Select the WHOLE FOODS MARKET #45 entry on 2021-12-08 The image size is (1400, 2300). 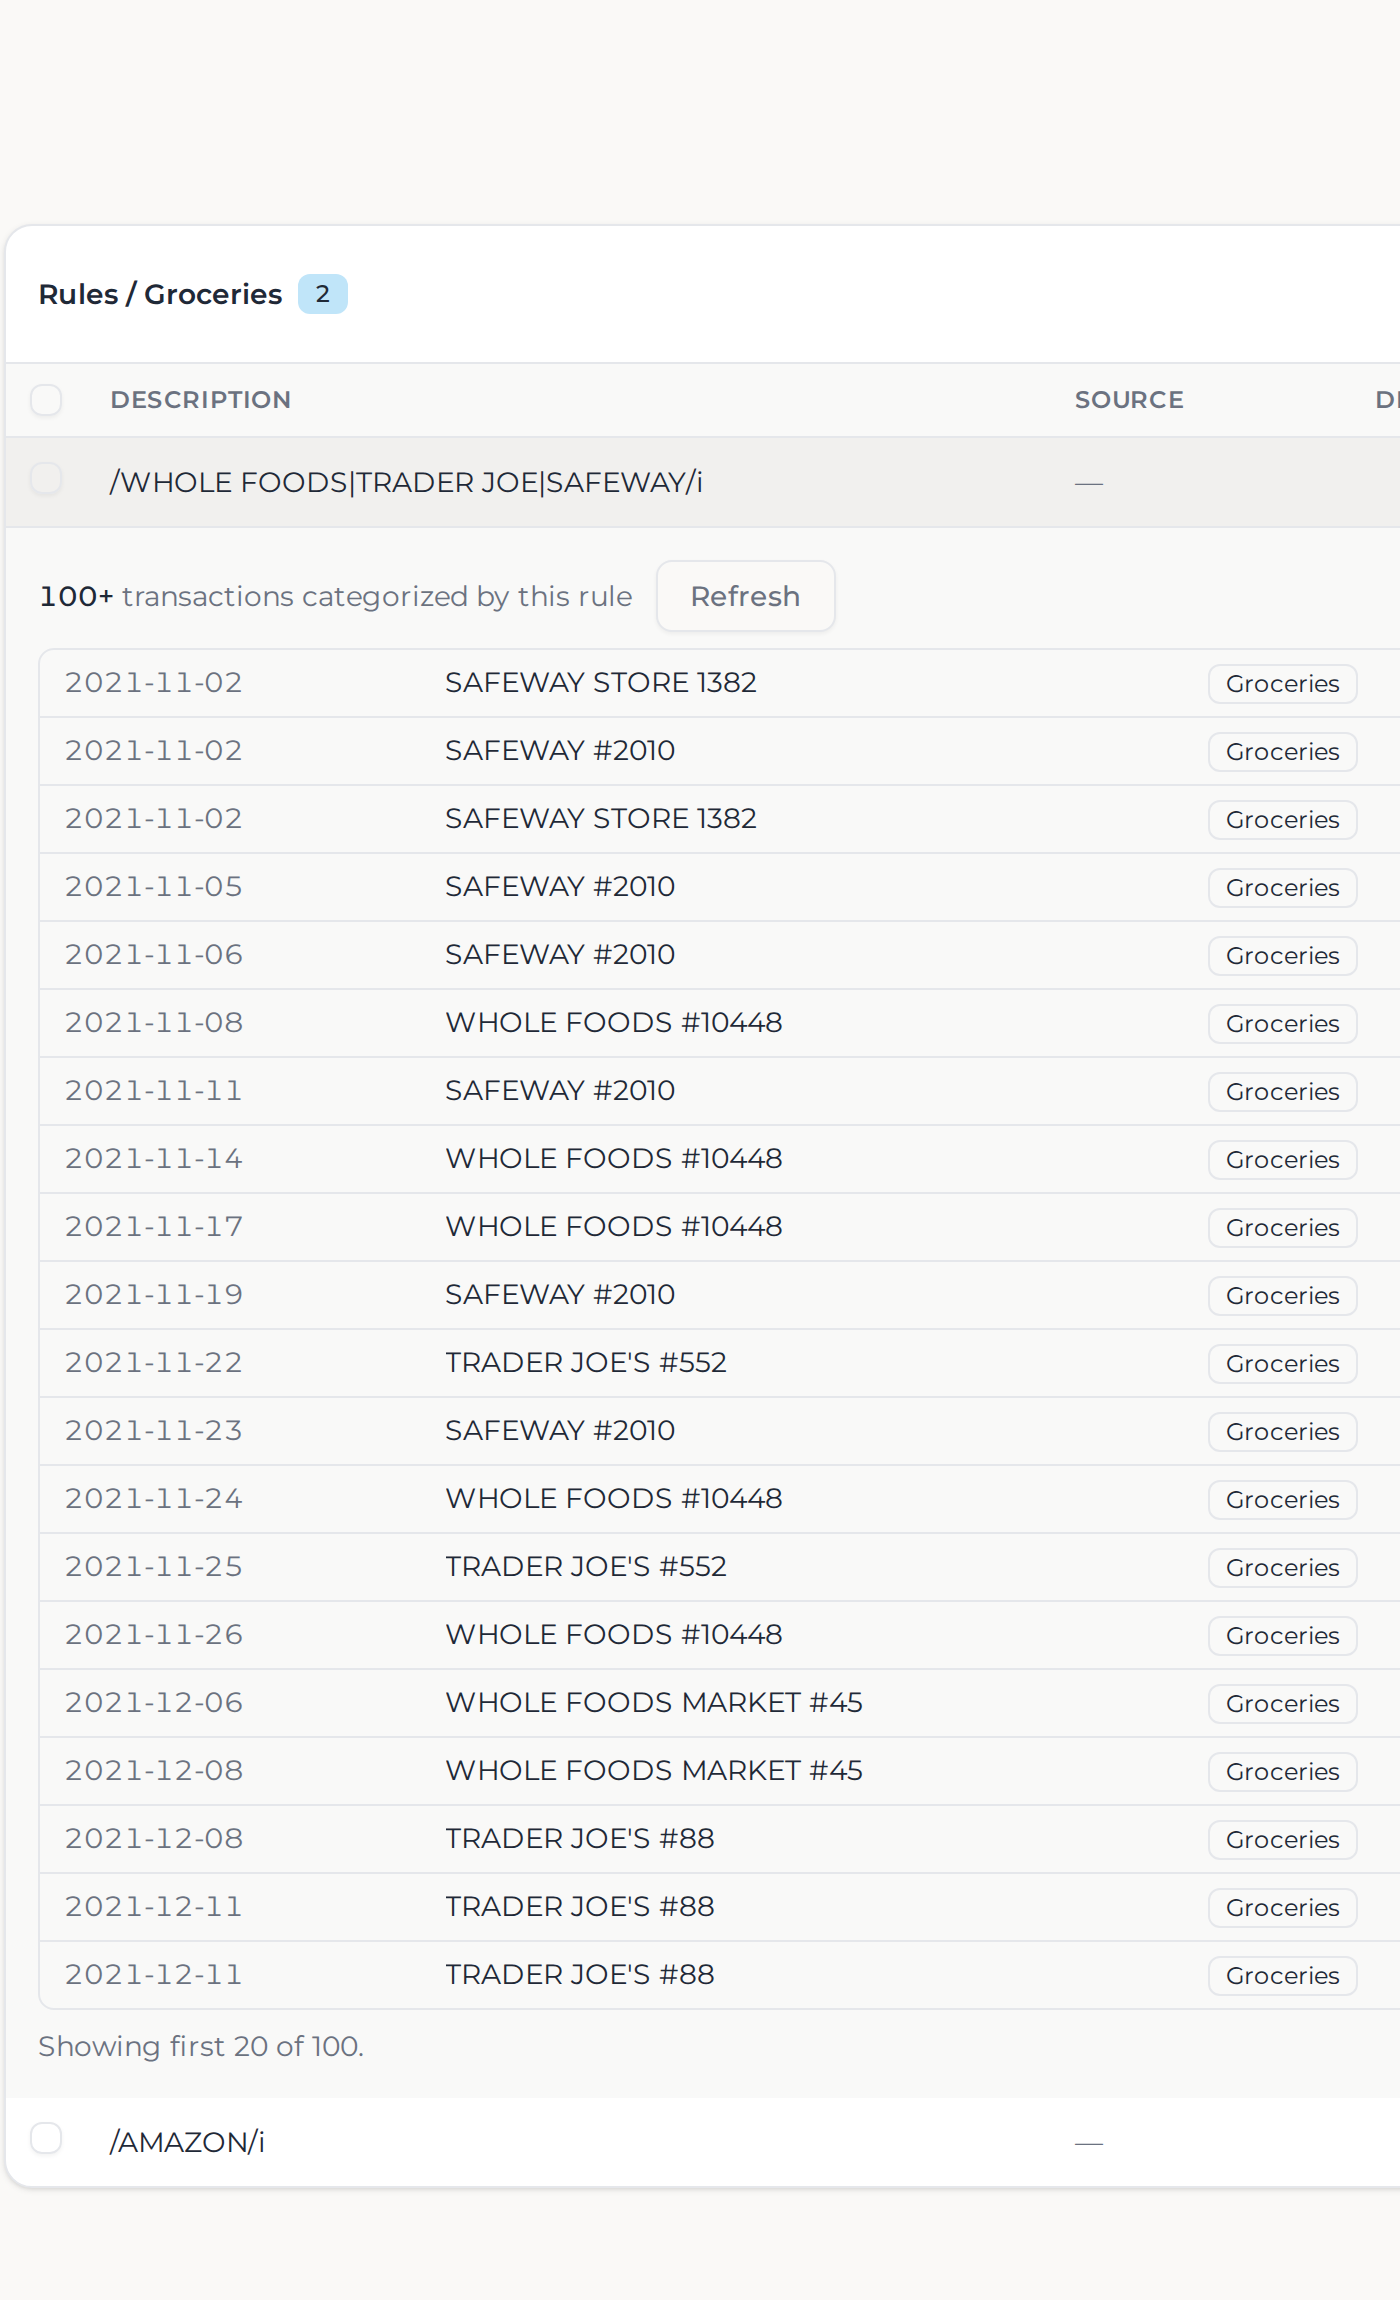pos(654,1770)
